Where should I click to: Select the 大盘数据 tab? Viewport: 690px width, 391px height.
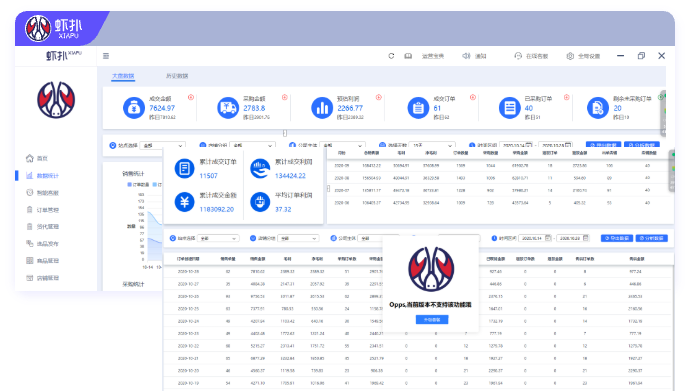coord(123,76)
